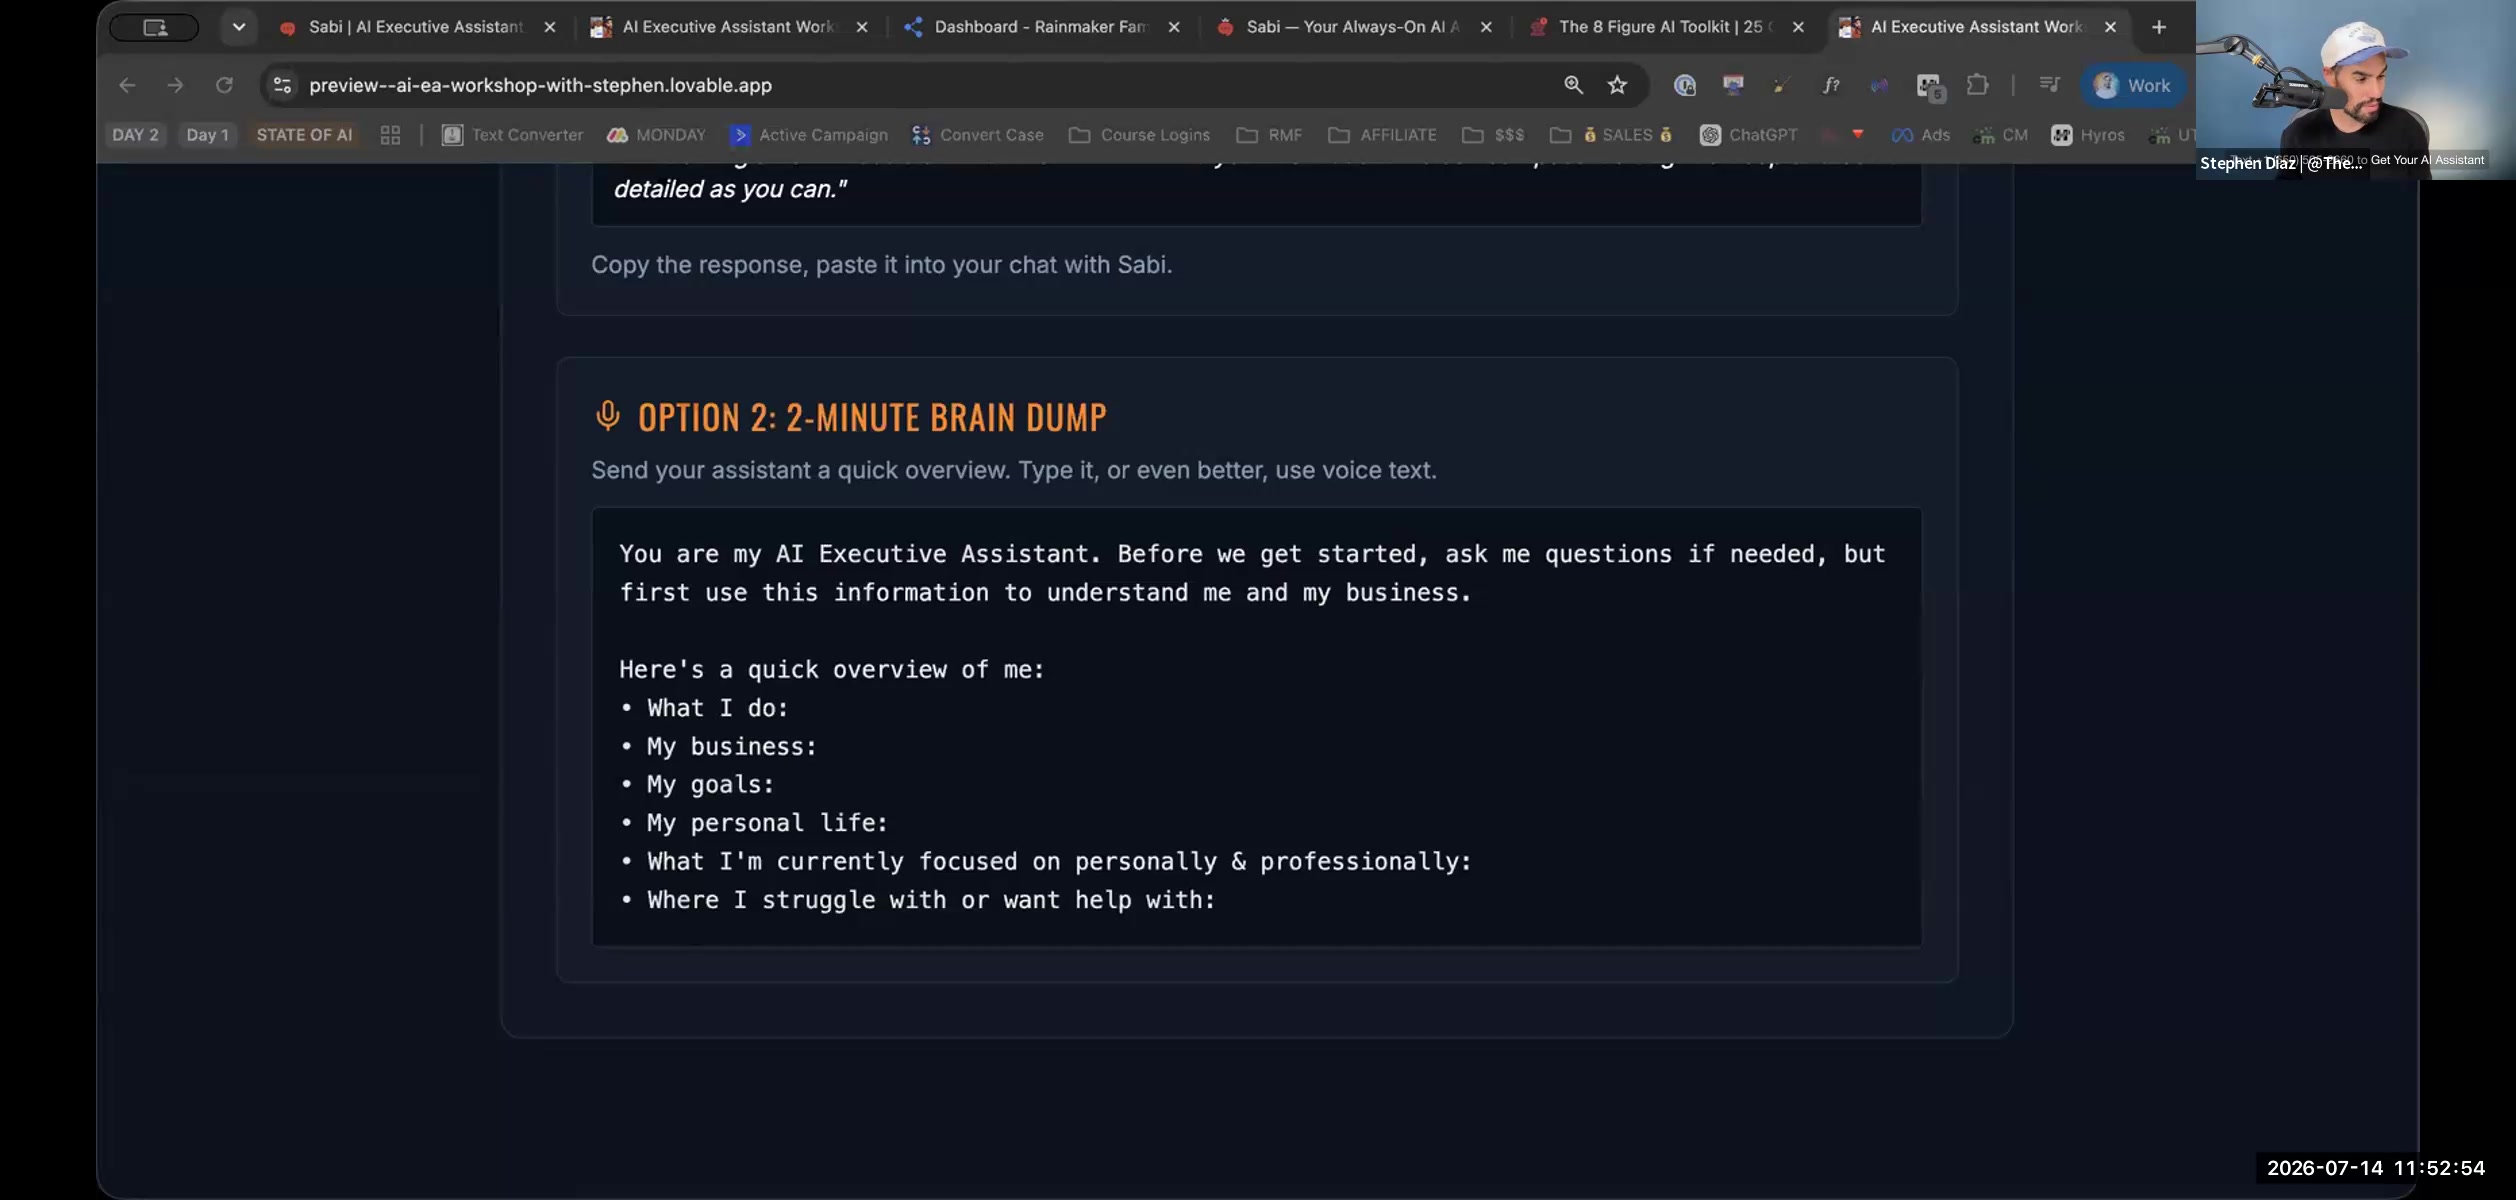
Task: Expand the SALES bookmark folder
Action: tap(1611, 135)
